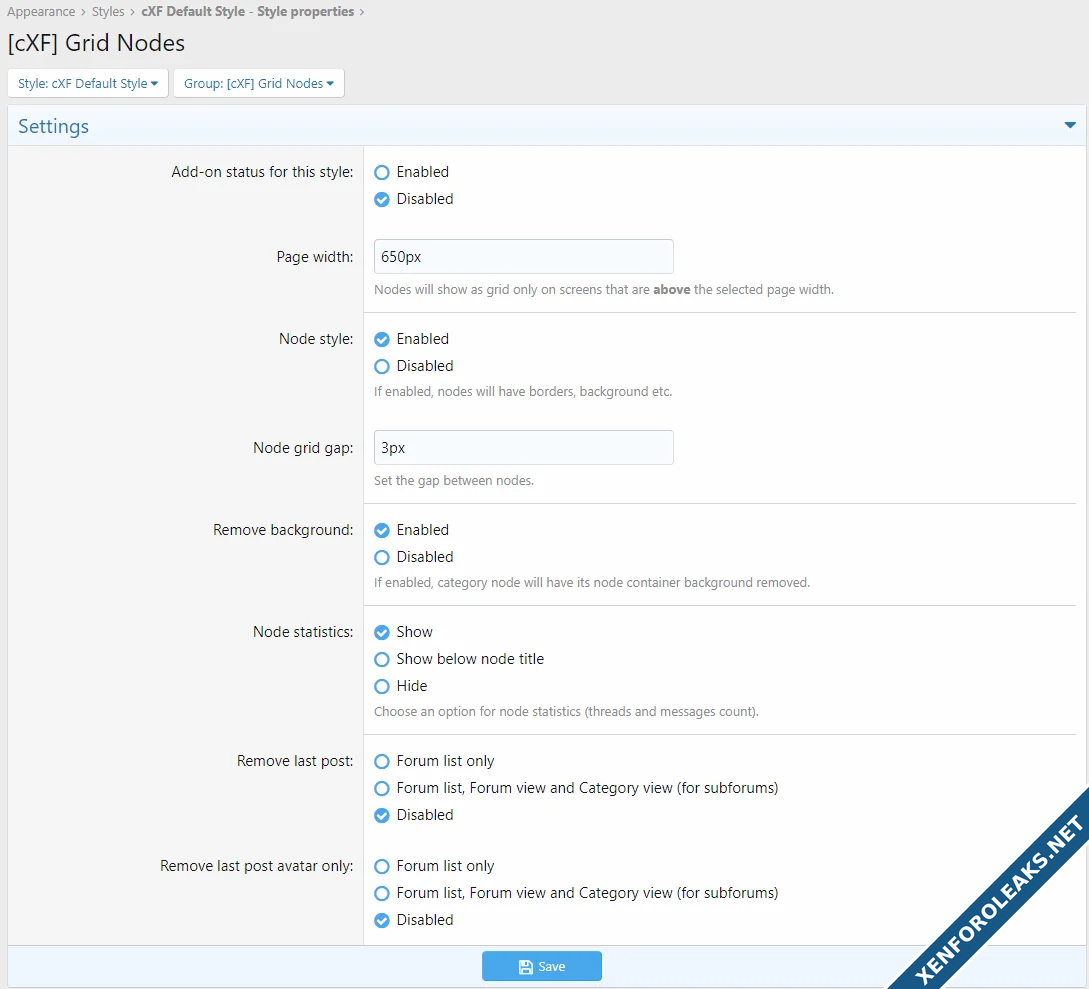Set Node style to Disabled
The image size is (1089, 989).
click(x=382, y=367)
